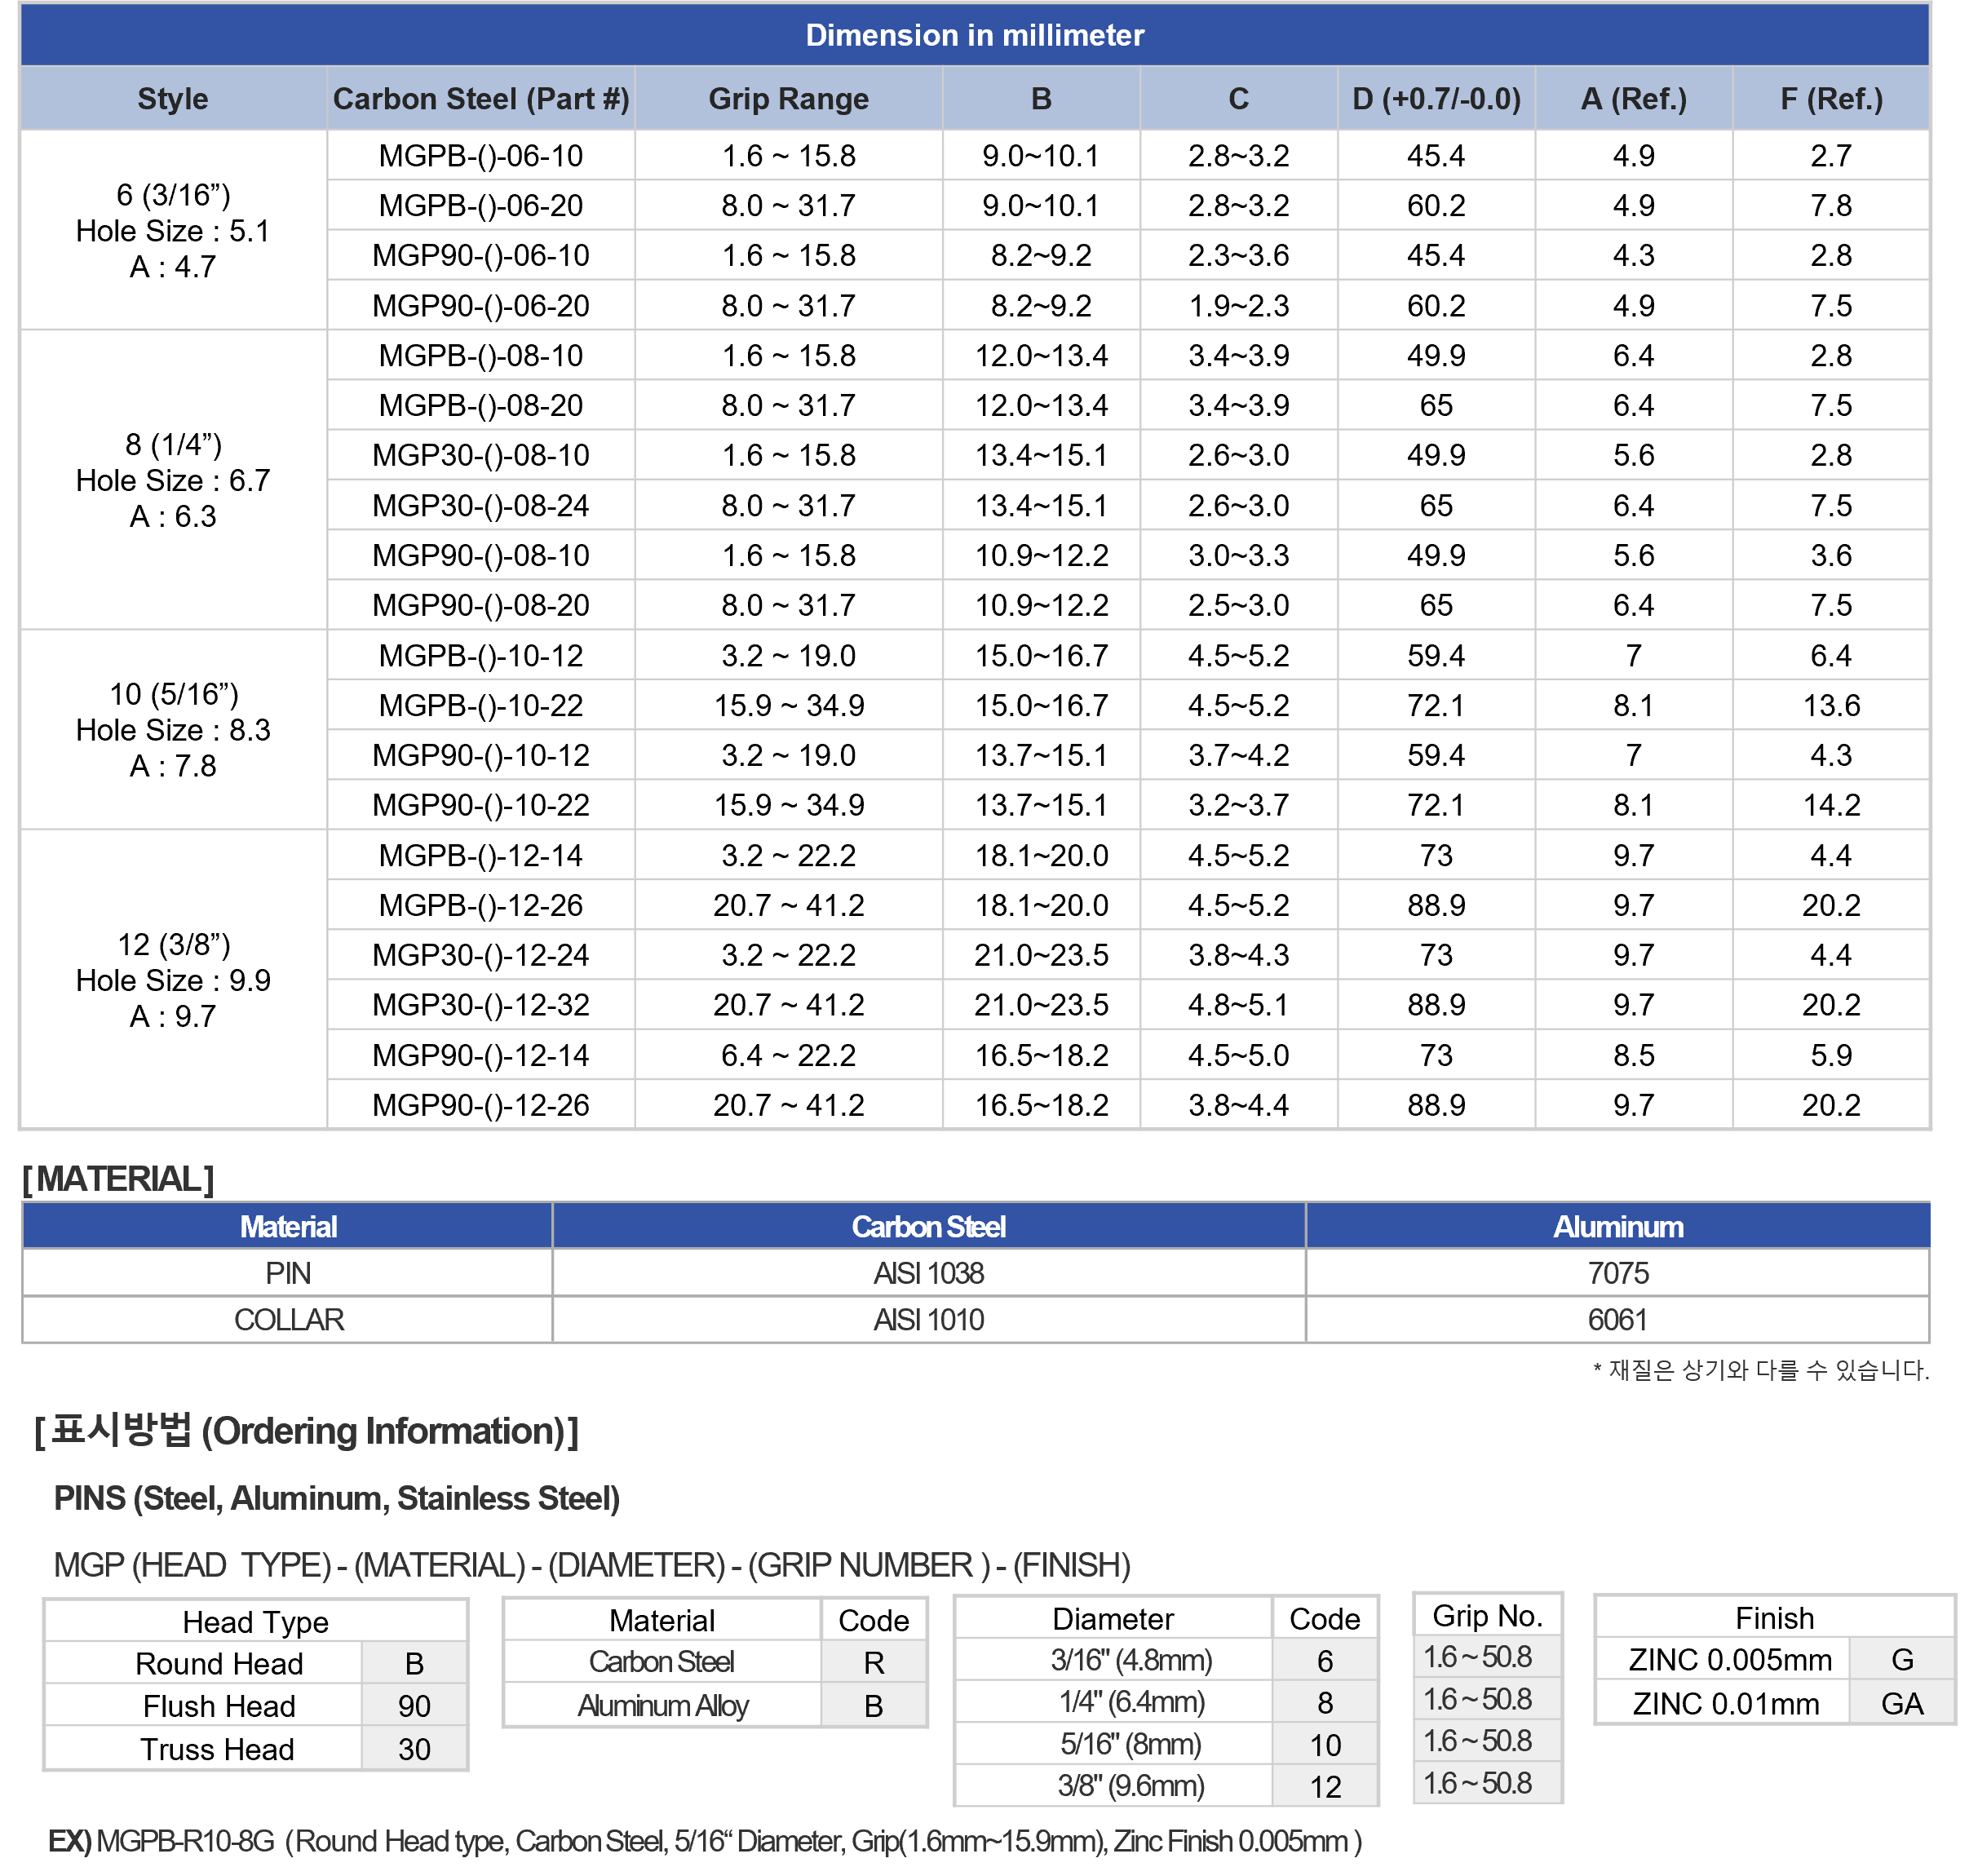The width and height of the screenshot is (1969, 1876).
Task: Click 'Round Head' in Head Type table
Action: [x=219, y=1664]
